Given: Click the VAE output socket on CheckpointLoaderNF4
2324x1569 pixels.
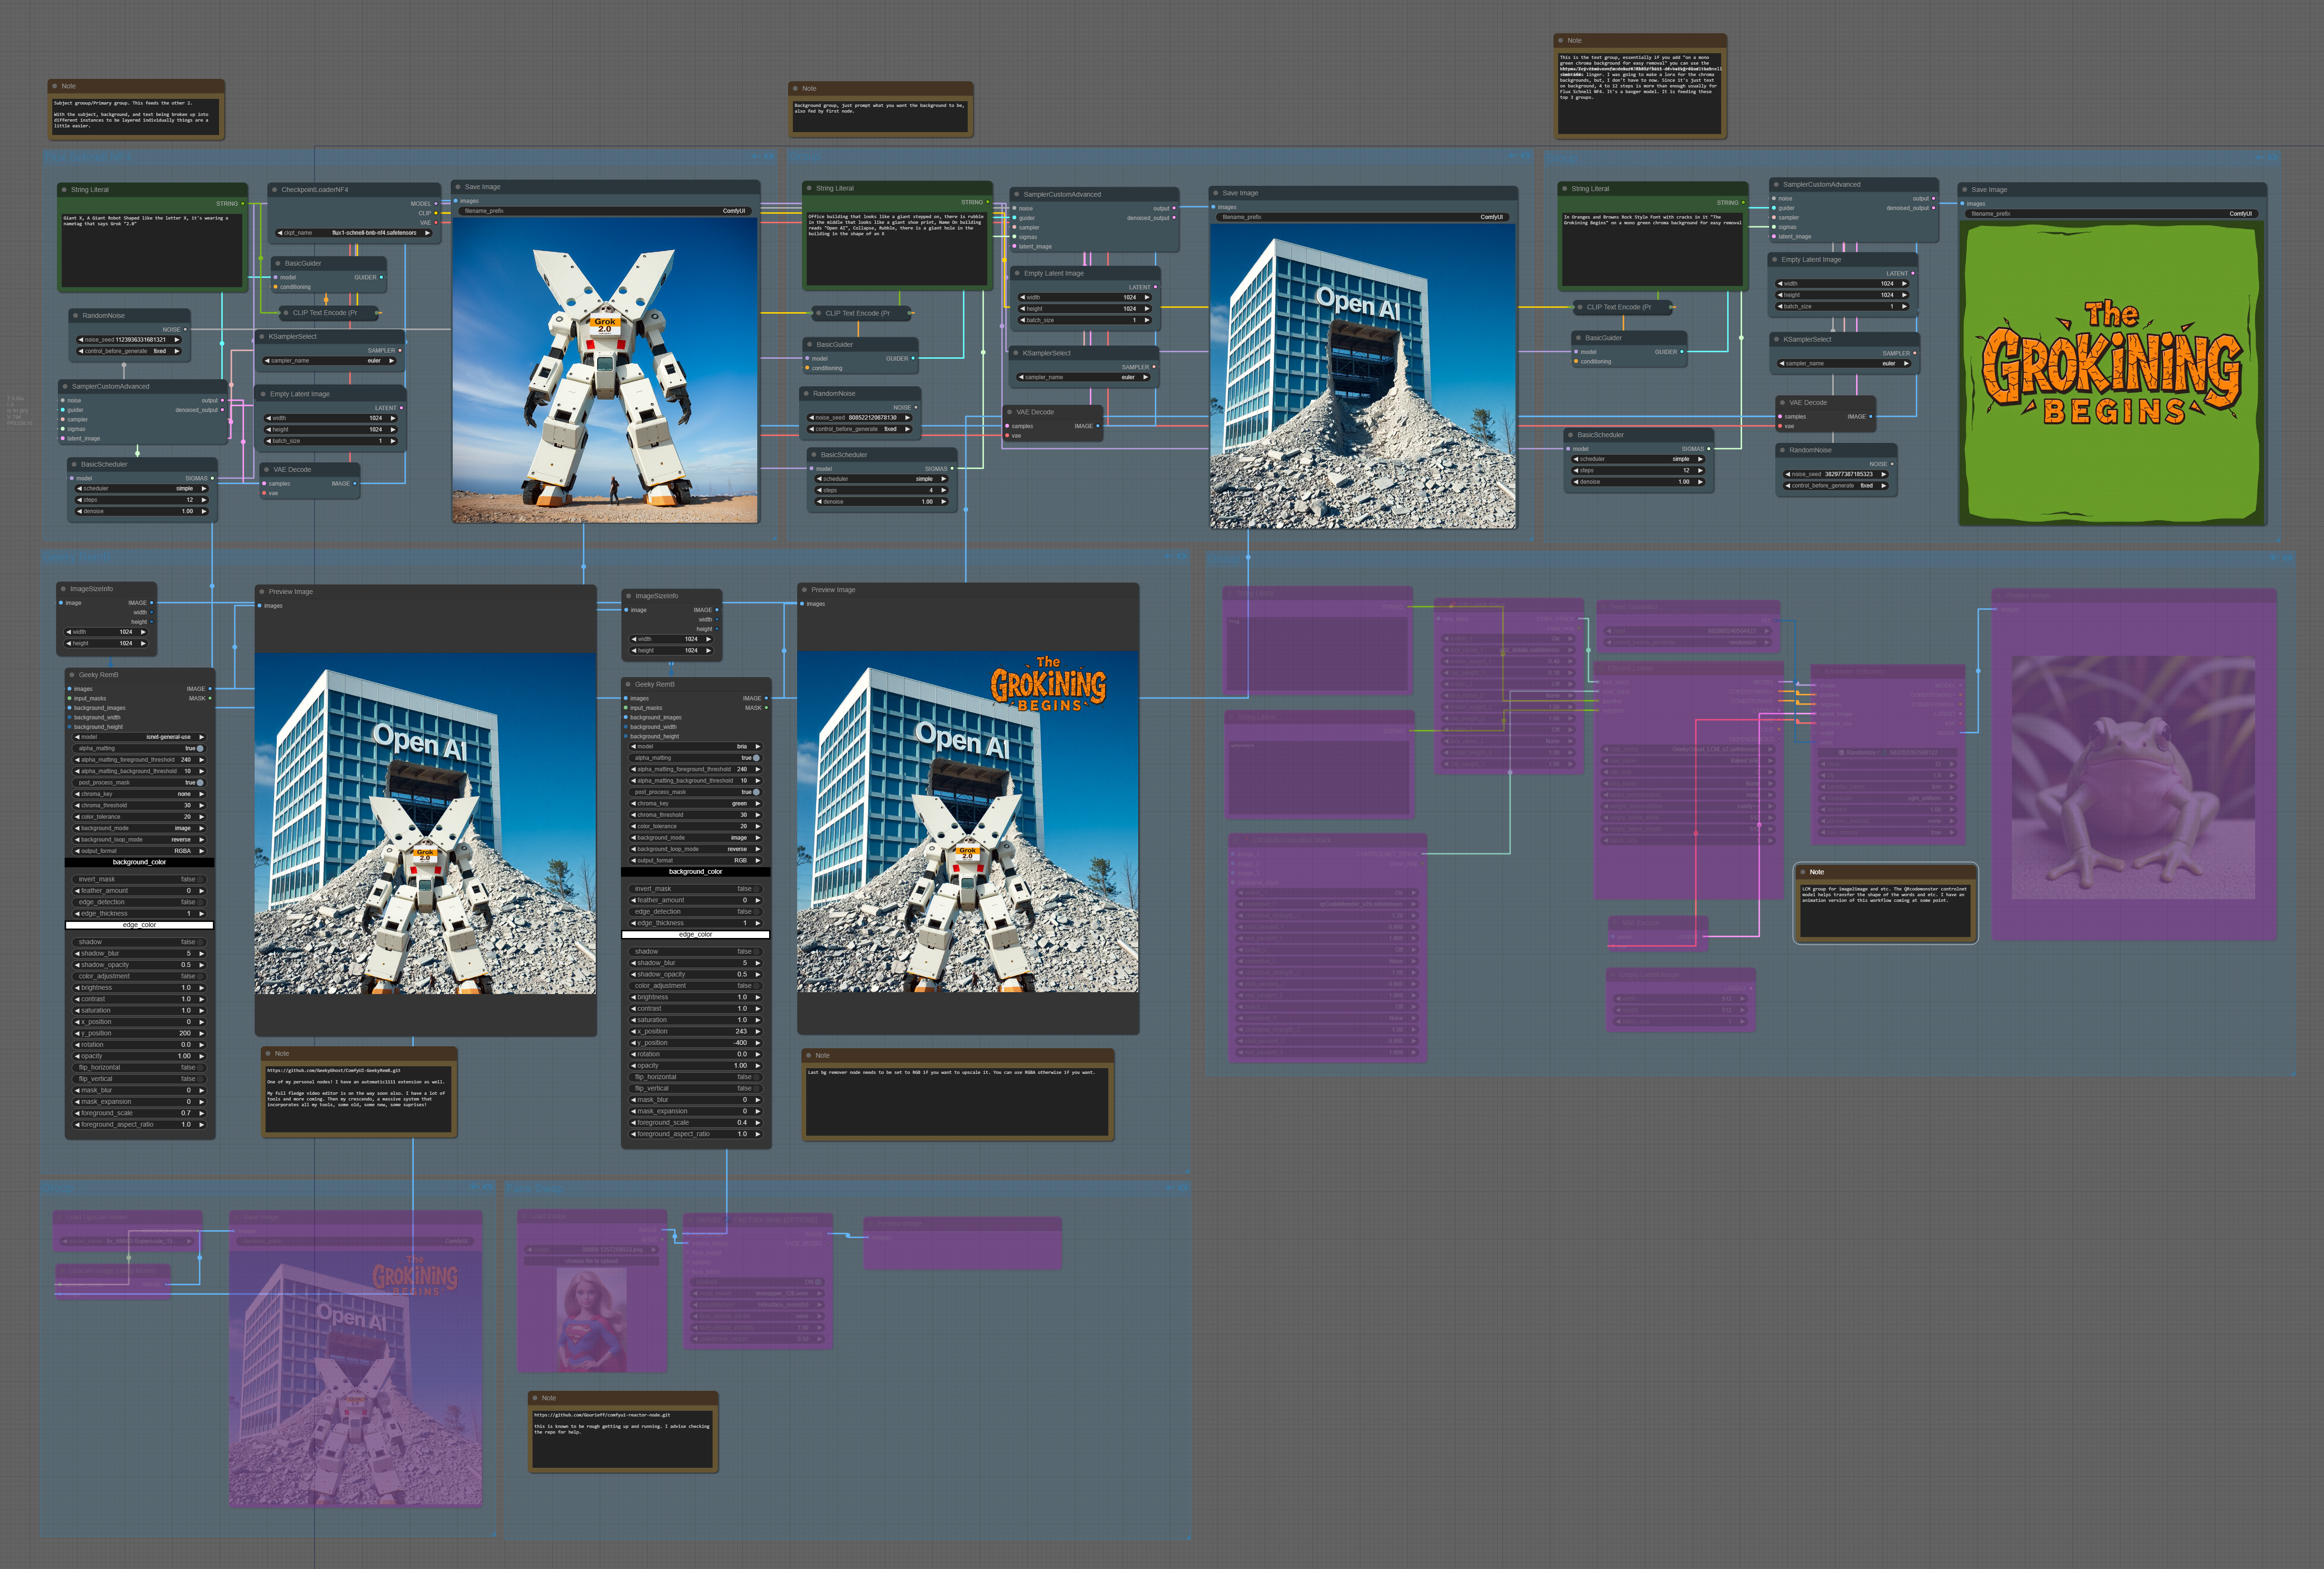Looking at the screenshot, I should 436,223.
